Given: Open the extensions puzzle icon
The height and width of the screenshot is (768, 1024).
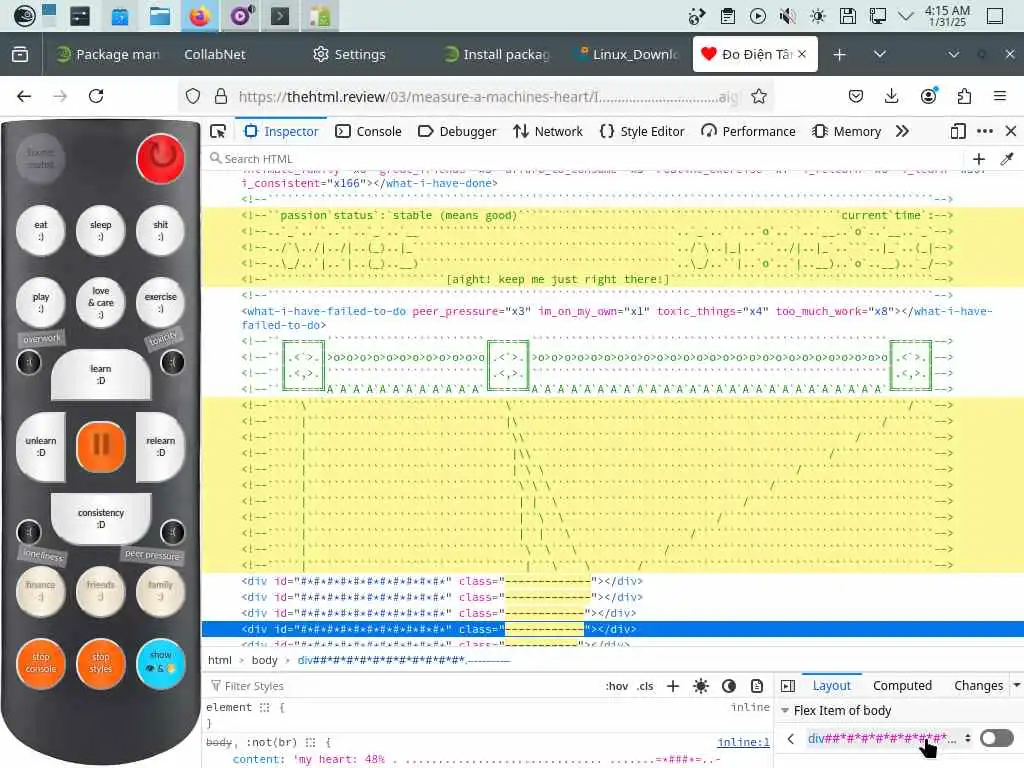Looking at the screenshot, I should tap(964, 97).
